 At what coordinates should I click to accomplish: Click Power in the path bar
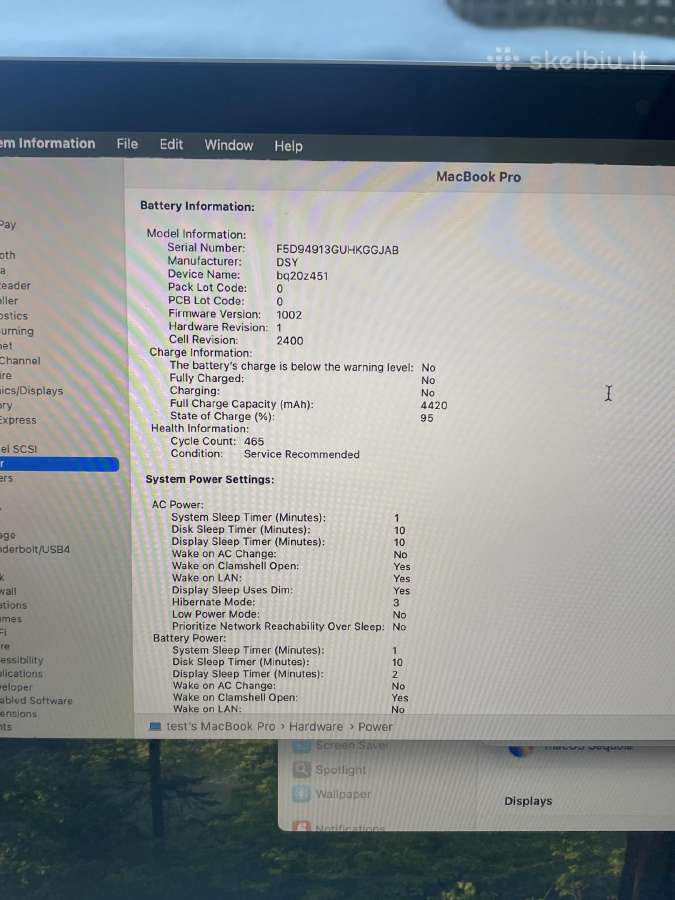(x=375, y=727)
